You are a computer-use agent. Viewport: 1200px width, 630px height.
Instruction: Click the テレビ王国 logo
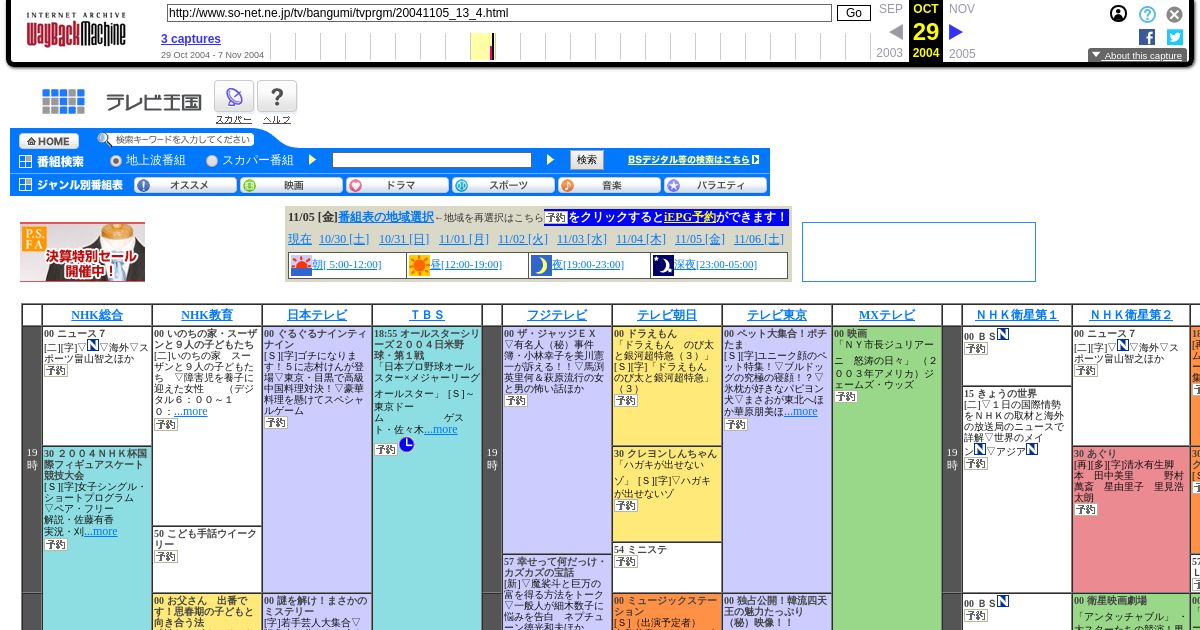point(154,102)
